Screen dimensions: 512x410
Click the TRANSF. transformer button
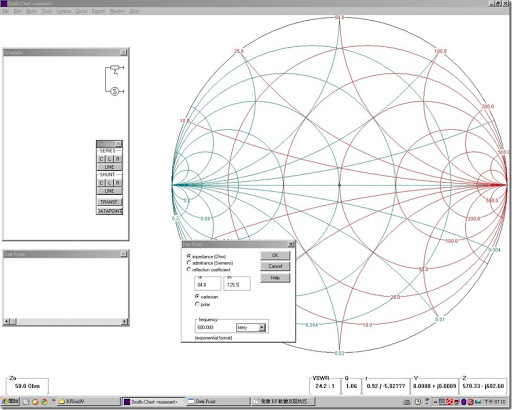click(109, 202)
